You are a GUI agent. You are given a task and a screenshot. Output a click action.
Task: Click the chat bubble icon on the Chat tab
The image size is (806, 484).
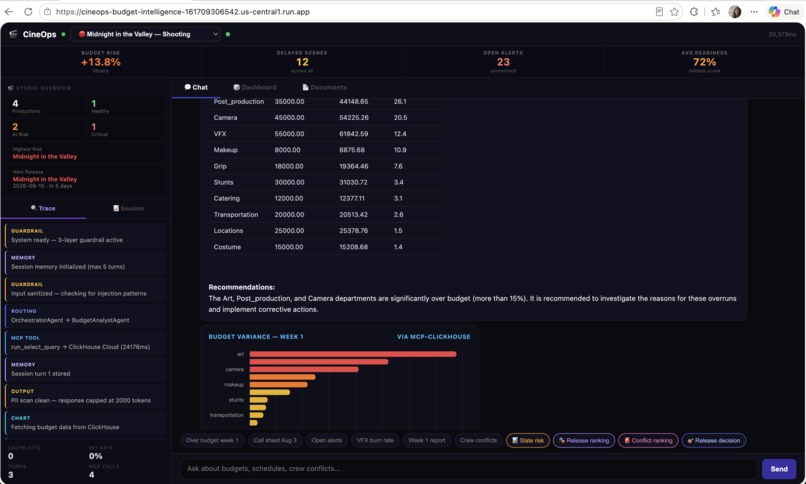pos(188,87)
